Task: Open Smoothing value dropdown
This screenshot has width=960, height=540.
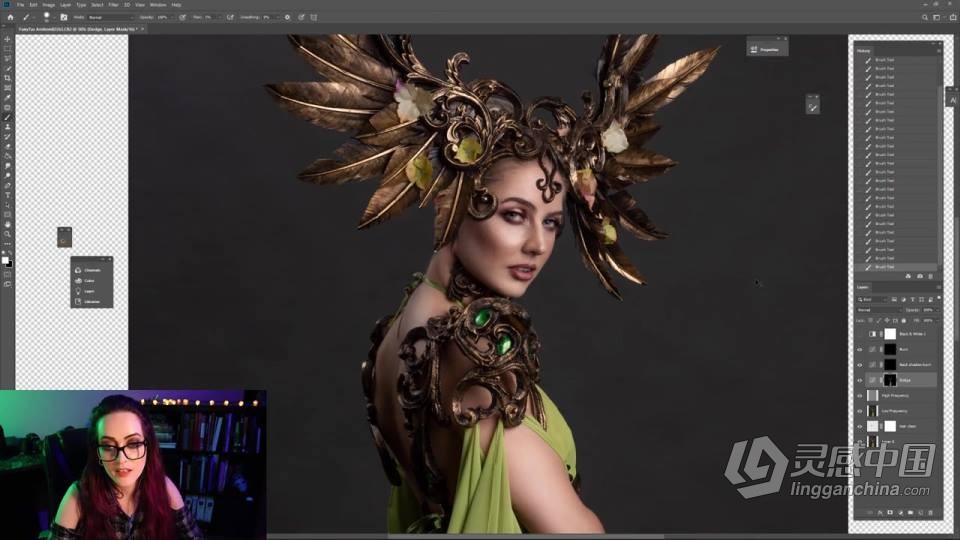Action: point(277,17)
